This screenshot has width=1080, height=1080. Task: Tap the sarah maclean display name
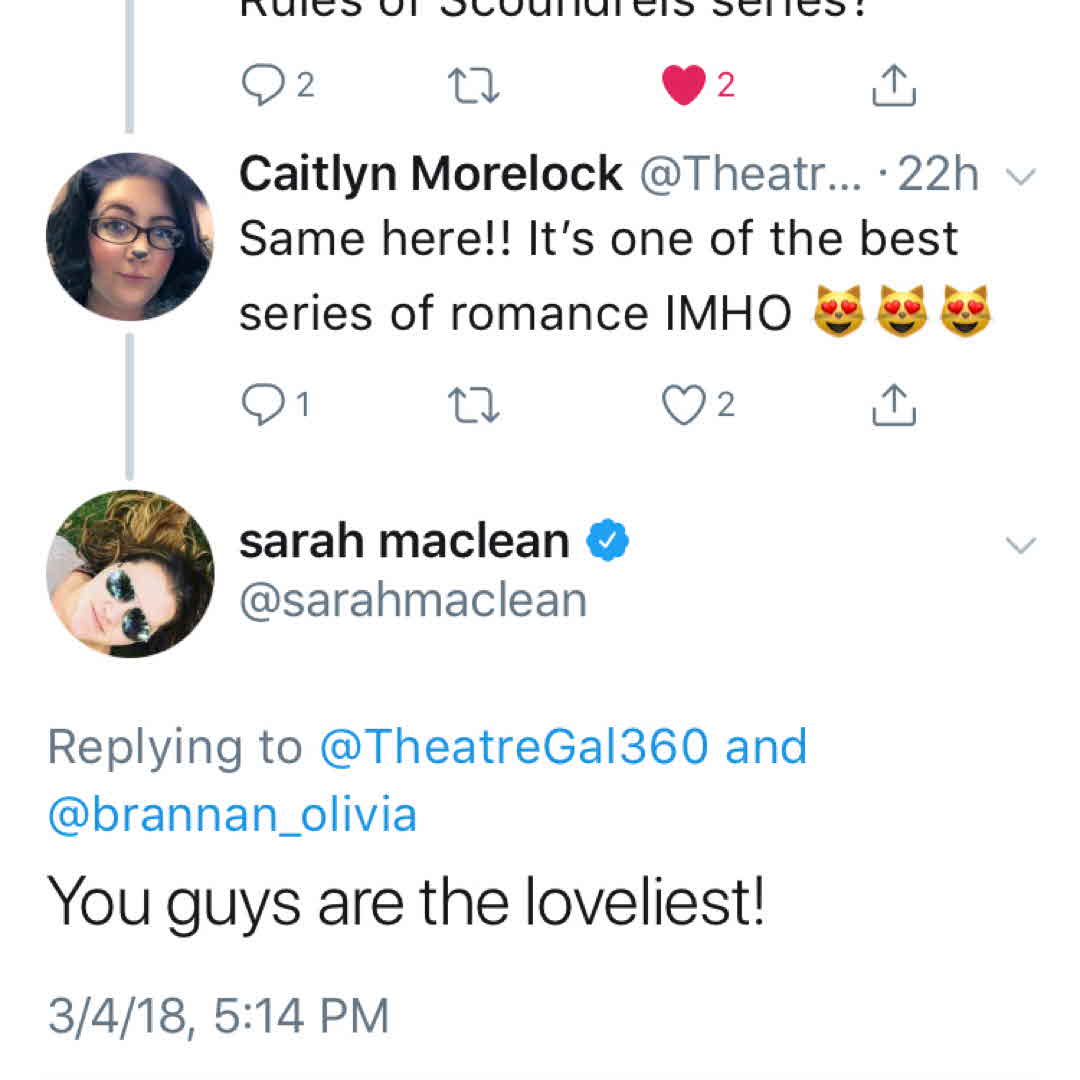coord(403,541)
